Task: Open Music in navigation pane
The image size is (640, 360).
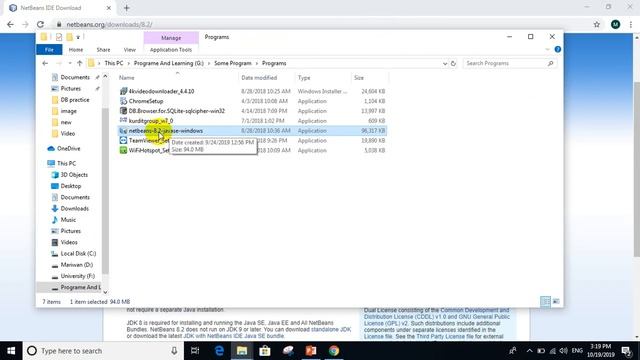Action: 68,220
